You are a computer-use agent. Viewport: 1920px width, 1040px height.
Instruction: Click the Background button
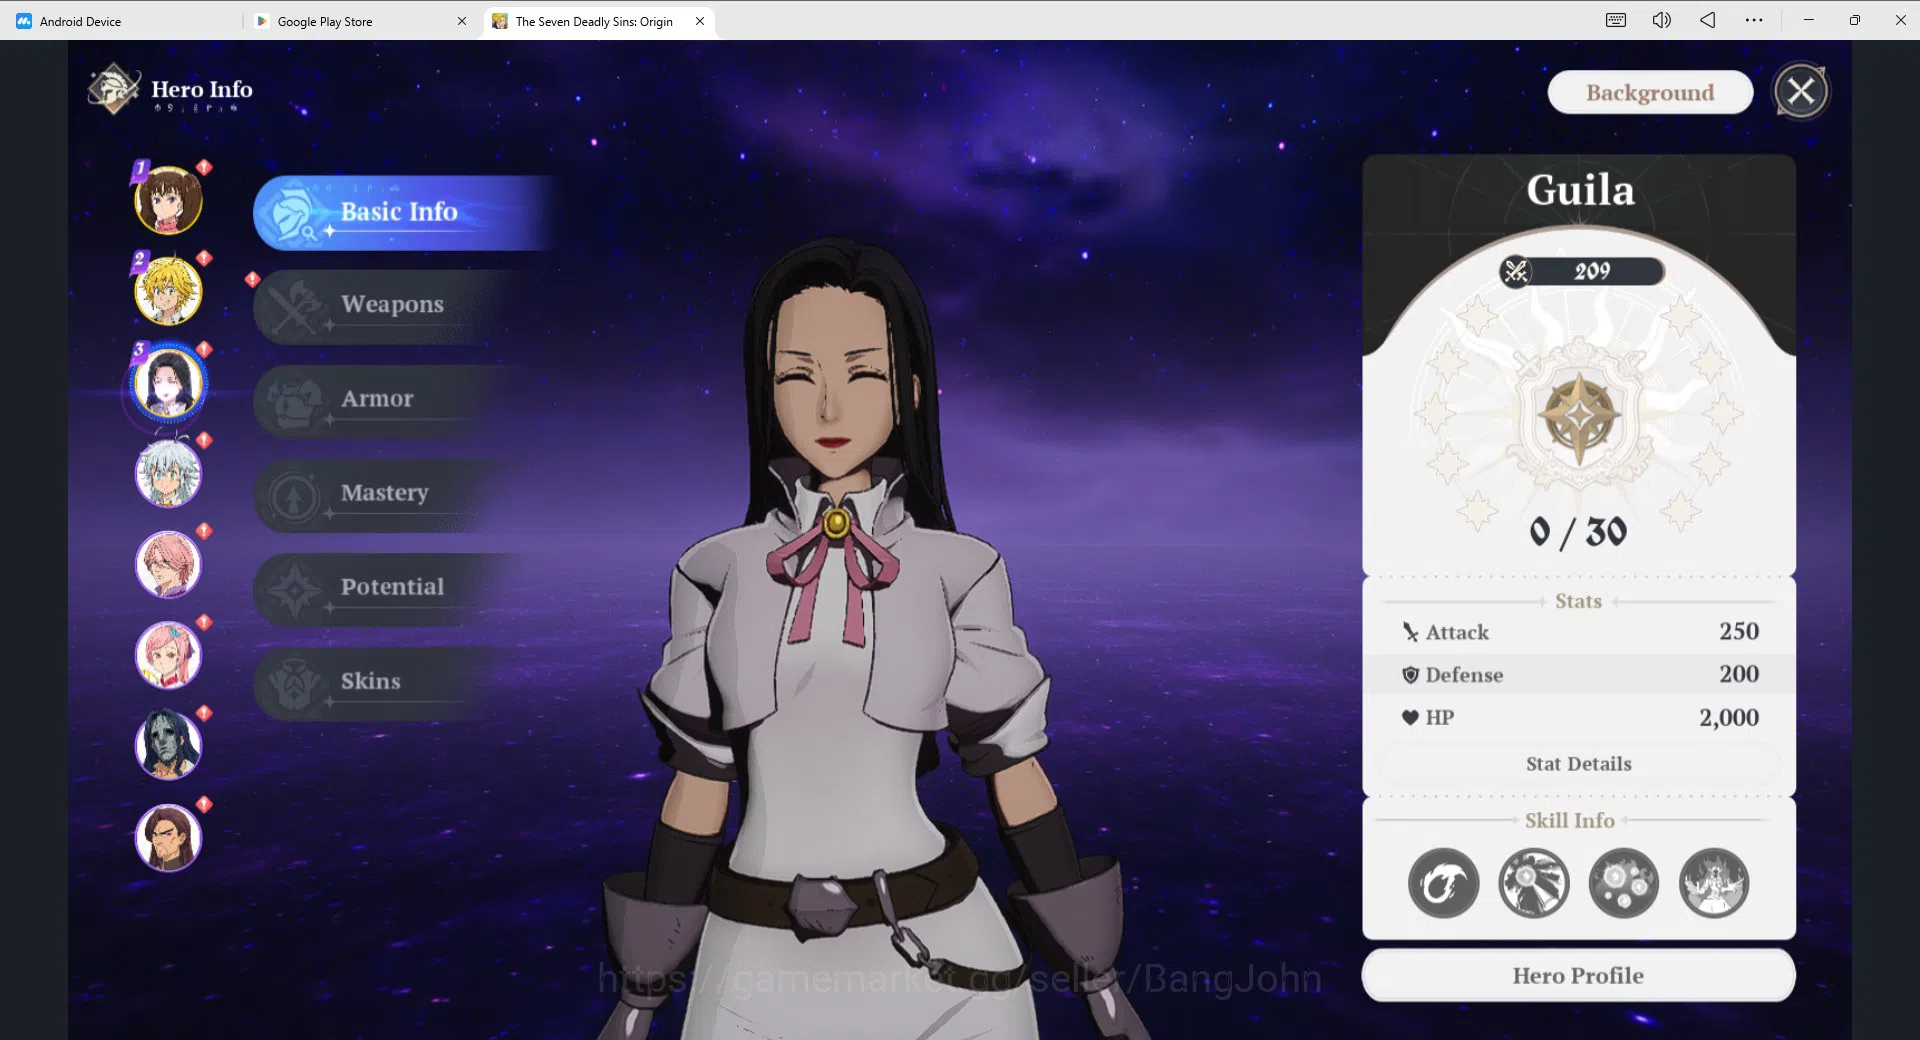(x=1650, y=92)
